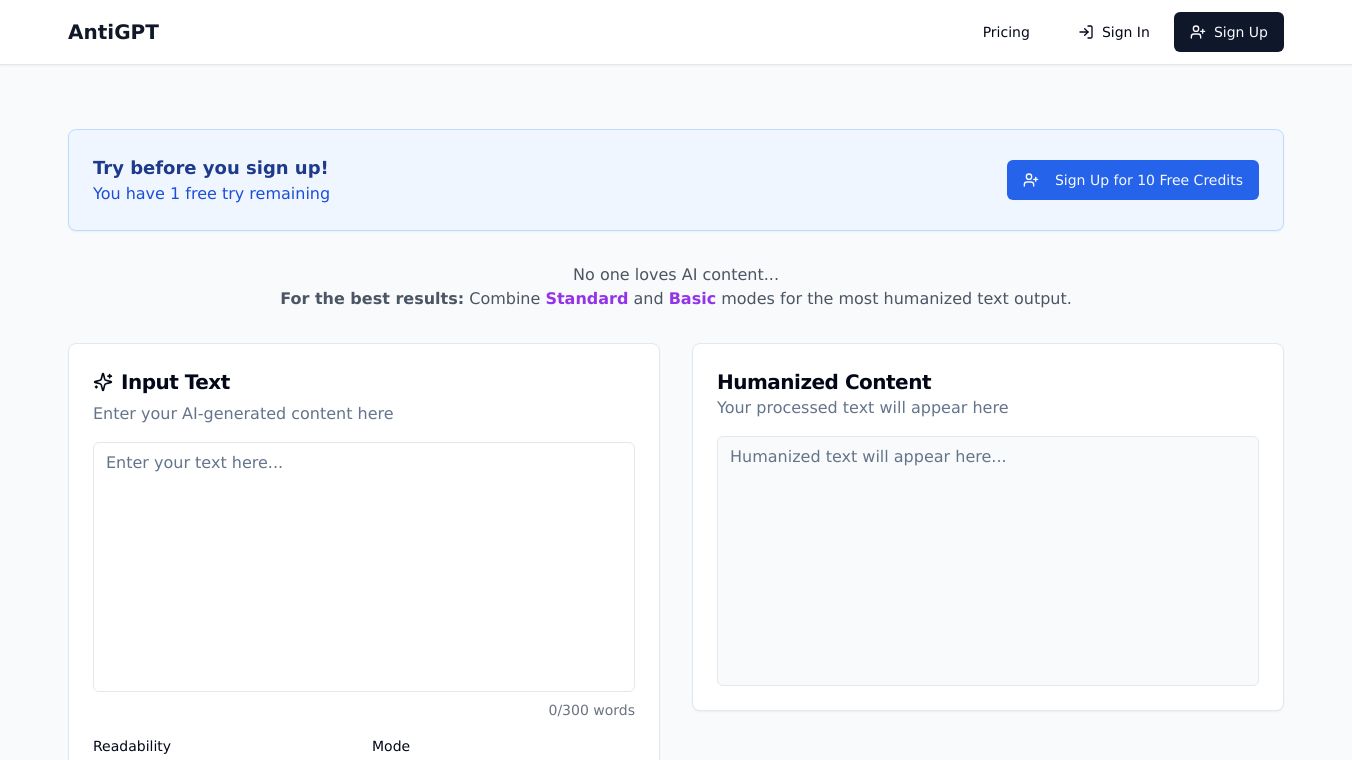Click the purple Standard mode text
The height and width of the screenshot is (760, 1352).
586,298
